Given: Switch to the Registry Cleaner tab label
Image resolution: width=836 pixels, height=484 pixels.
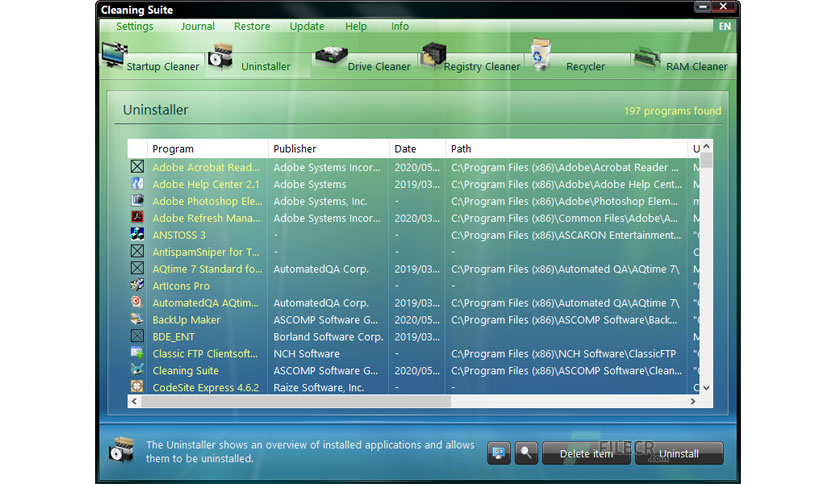Looking at the screenshot, I should click(481, 67).
